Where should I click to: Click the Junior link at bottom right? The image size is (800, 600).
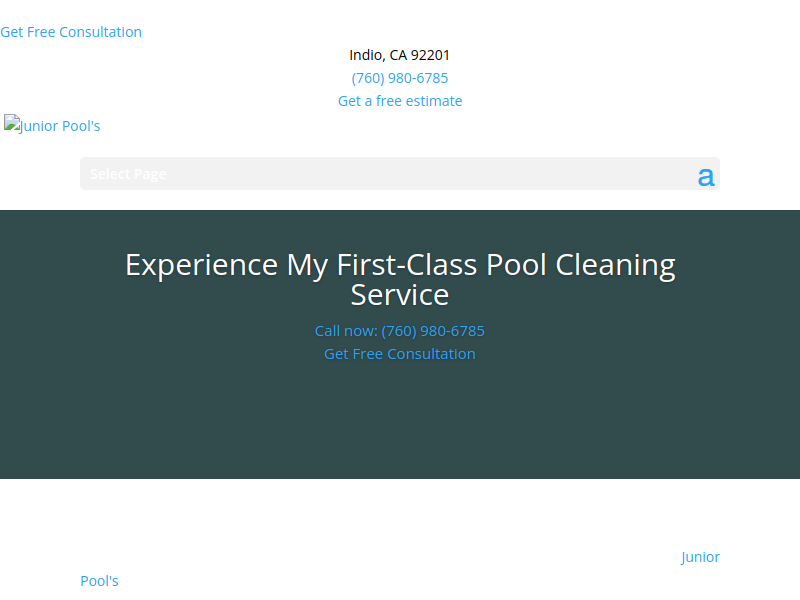click(x=700, y=557)
